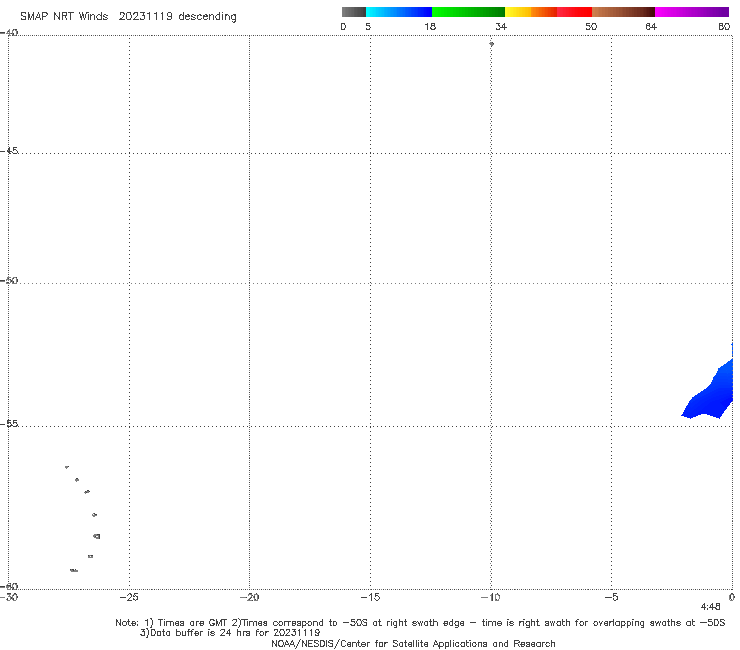
Task: Click the '-45' latitude axis label
Action: coord(9,151)
